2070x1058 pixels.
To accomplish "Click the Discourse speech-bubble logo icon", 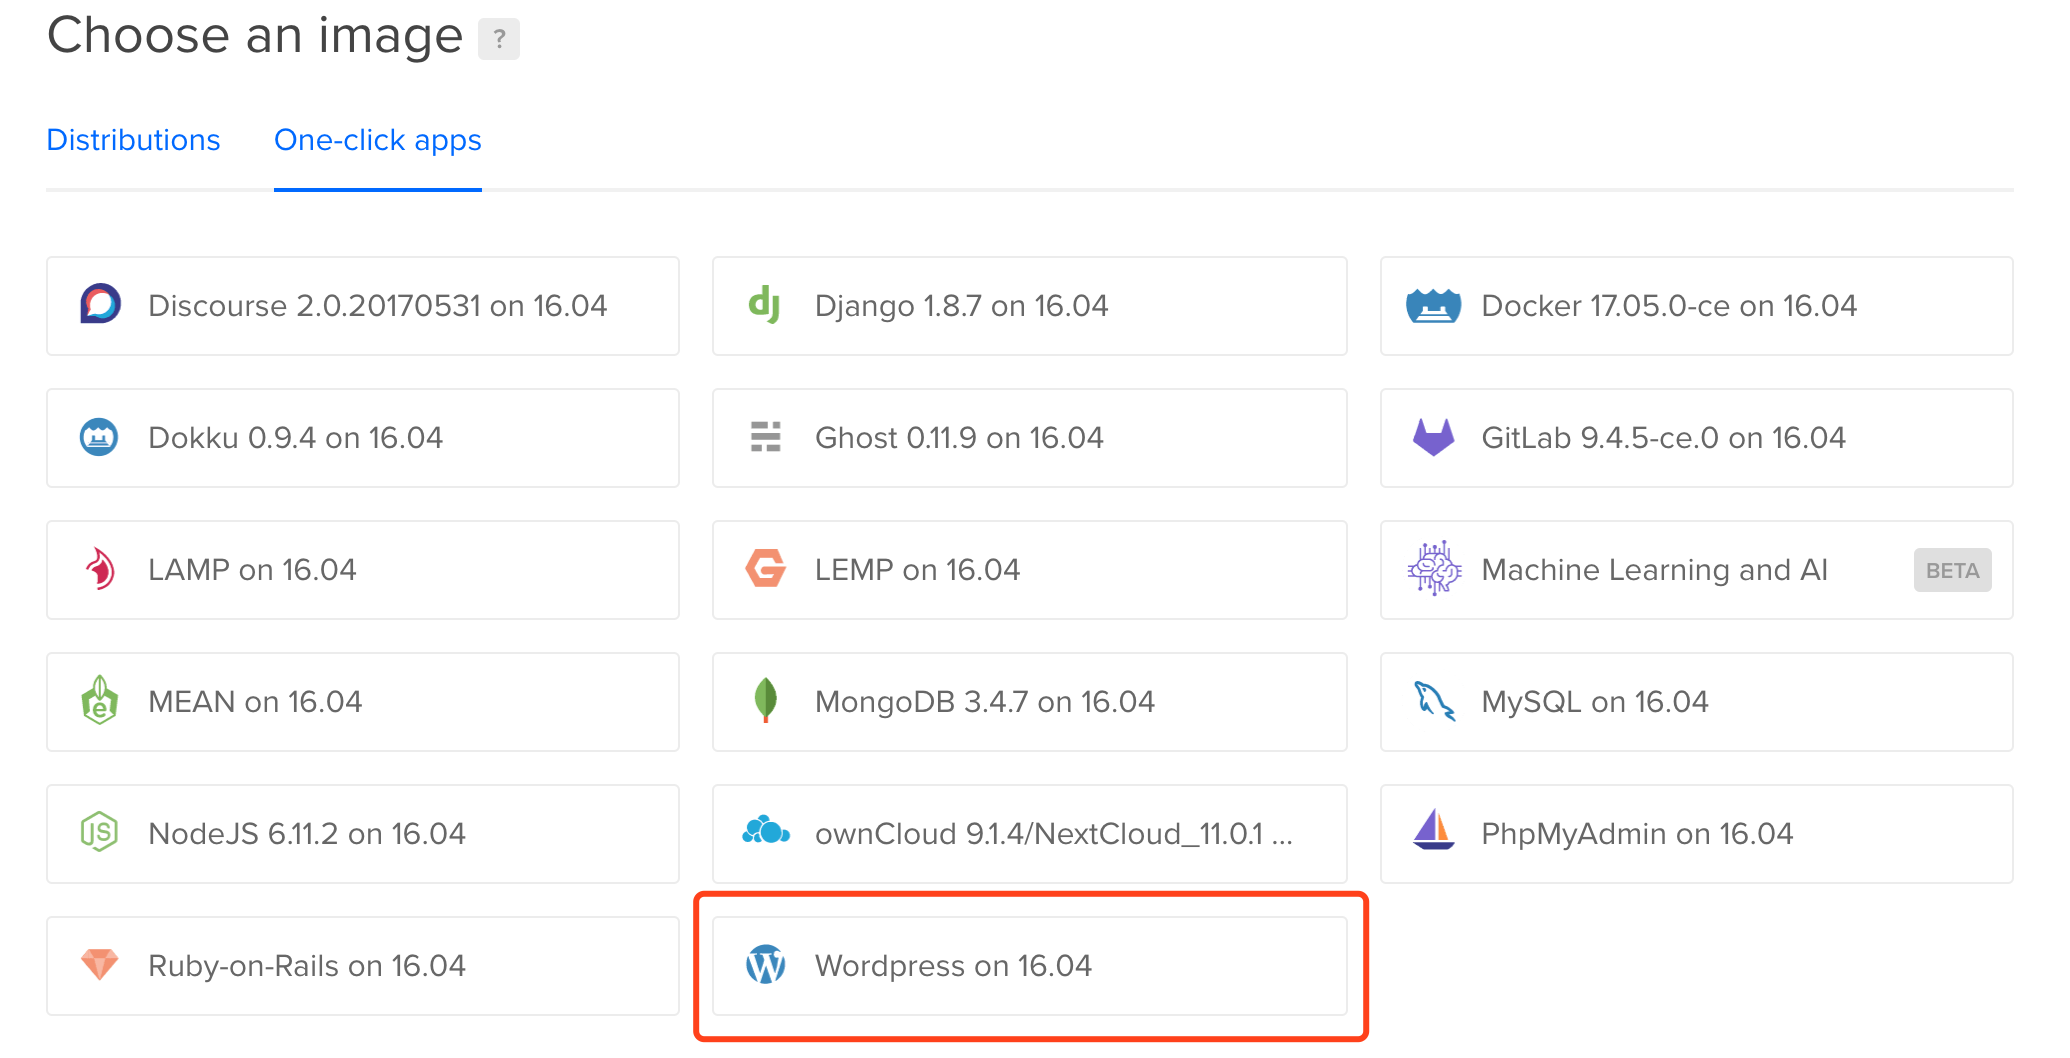I will pos(100,304).
